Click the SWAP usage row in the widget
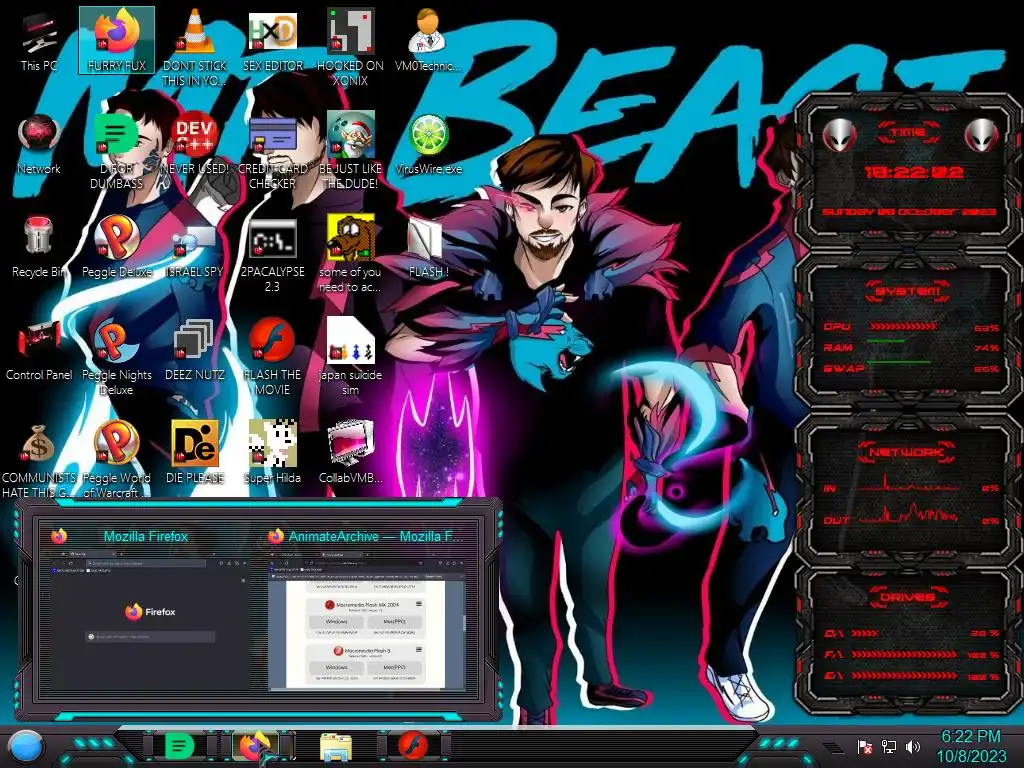The width and height of the screenshot is (1024, 768). coord(912,368)
